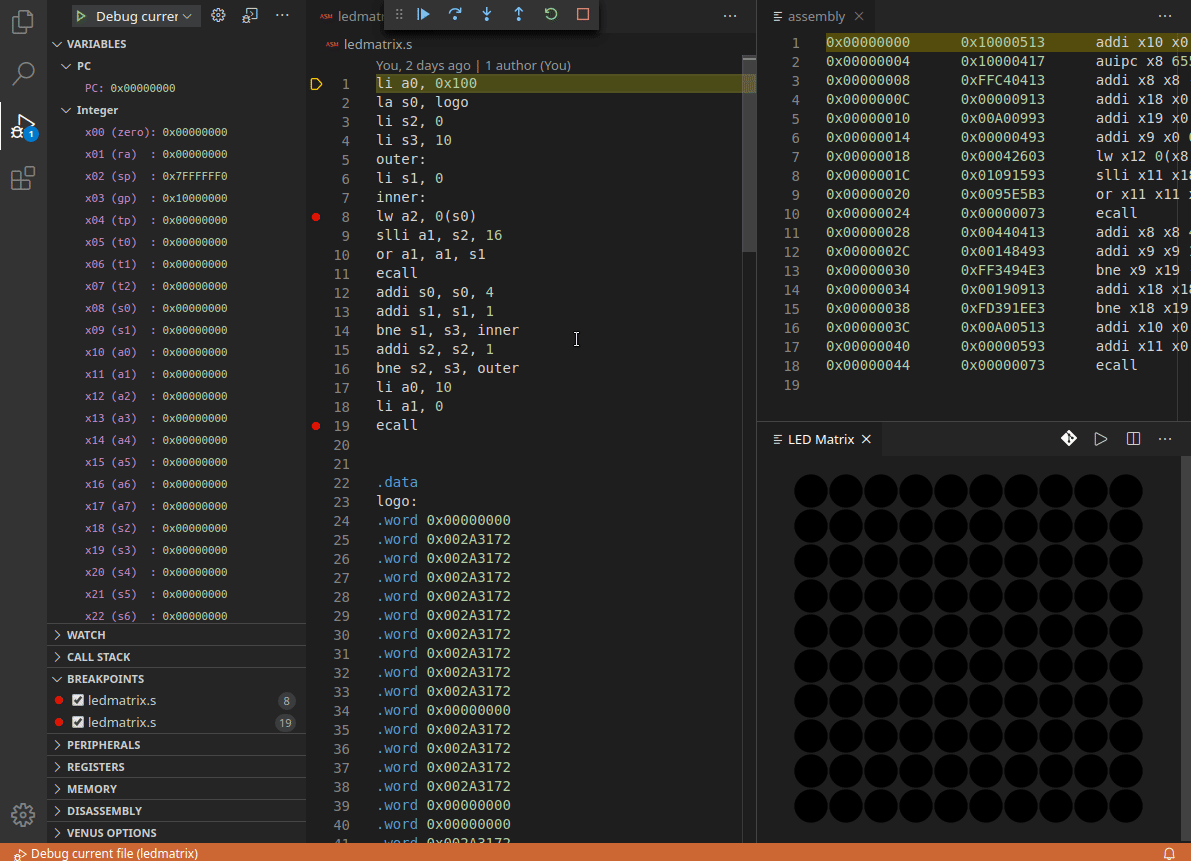Stop the debug session
1191x861 pixels.
point(583,14)
